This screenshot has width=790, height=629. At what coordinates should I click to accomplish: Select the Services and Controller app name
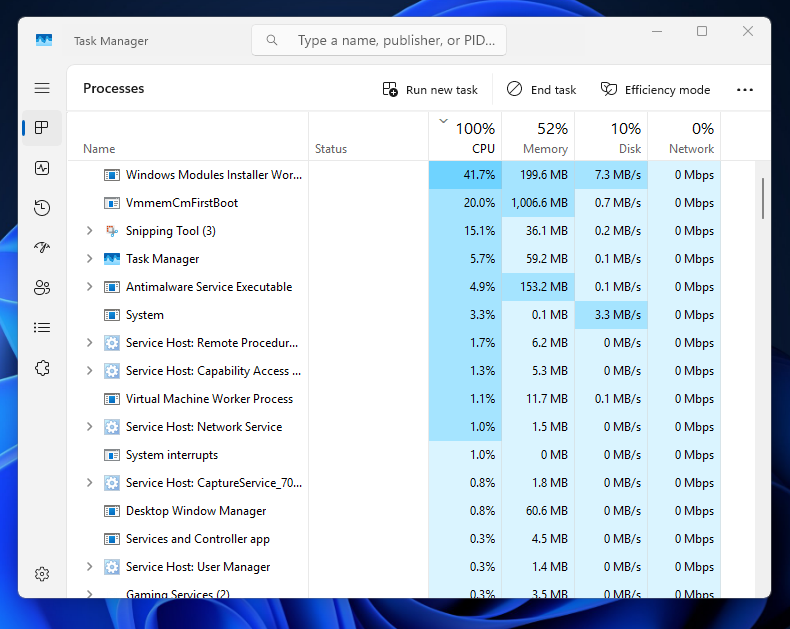click(198, 539)
